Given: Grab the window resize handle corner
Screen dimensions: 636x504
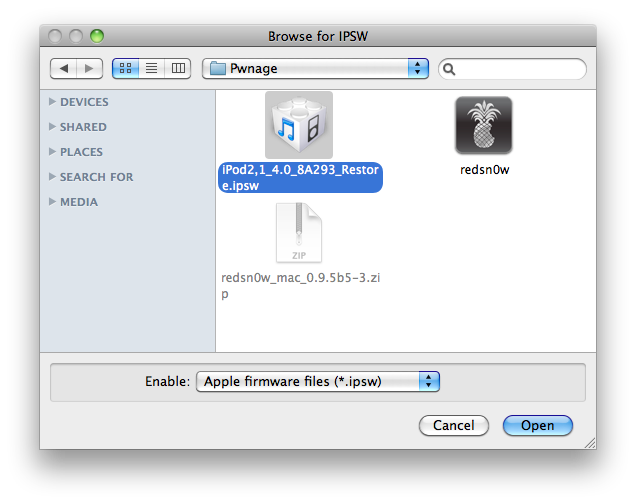Looking at the screenshot, I should tap(590, 443).
